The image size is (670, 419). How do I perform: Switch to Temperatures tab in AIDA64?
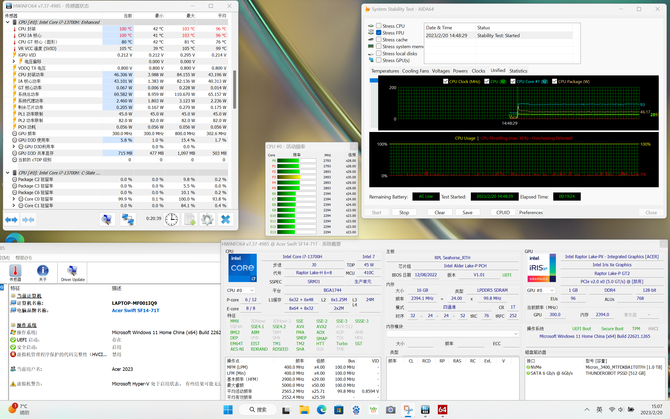[x=385, y=71]
